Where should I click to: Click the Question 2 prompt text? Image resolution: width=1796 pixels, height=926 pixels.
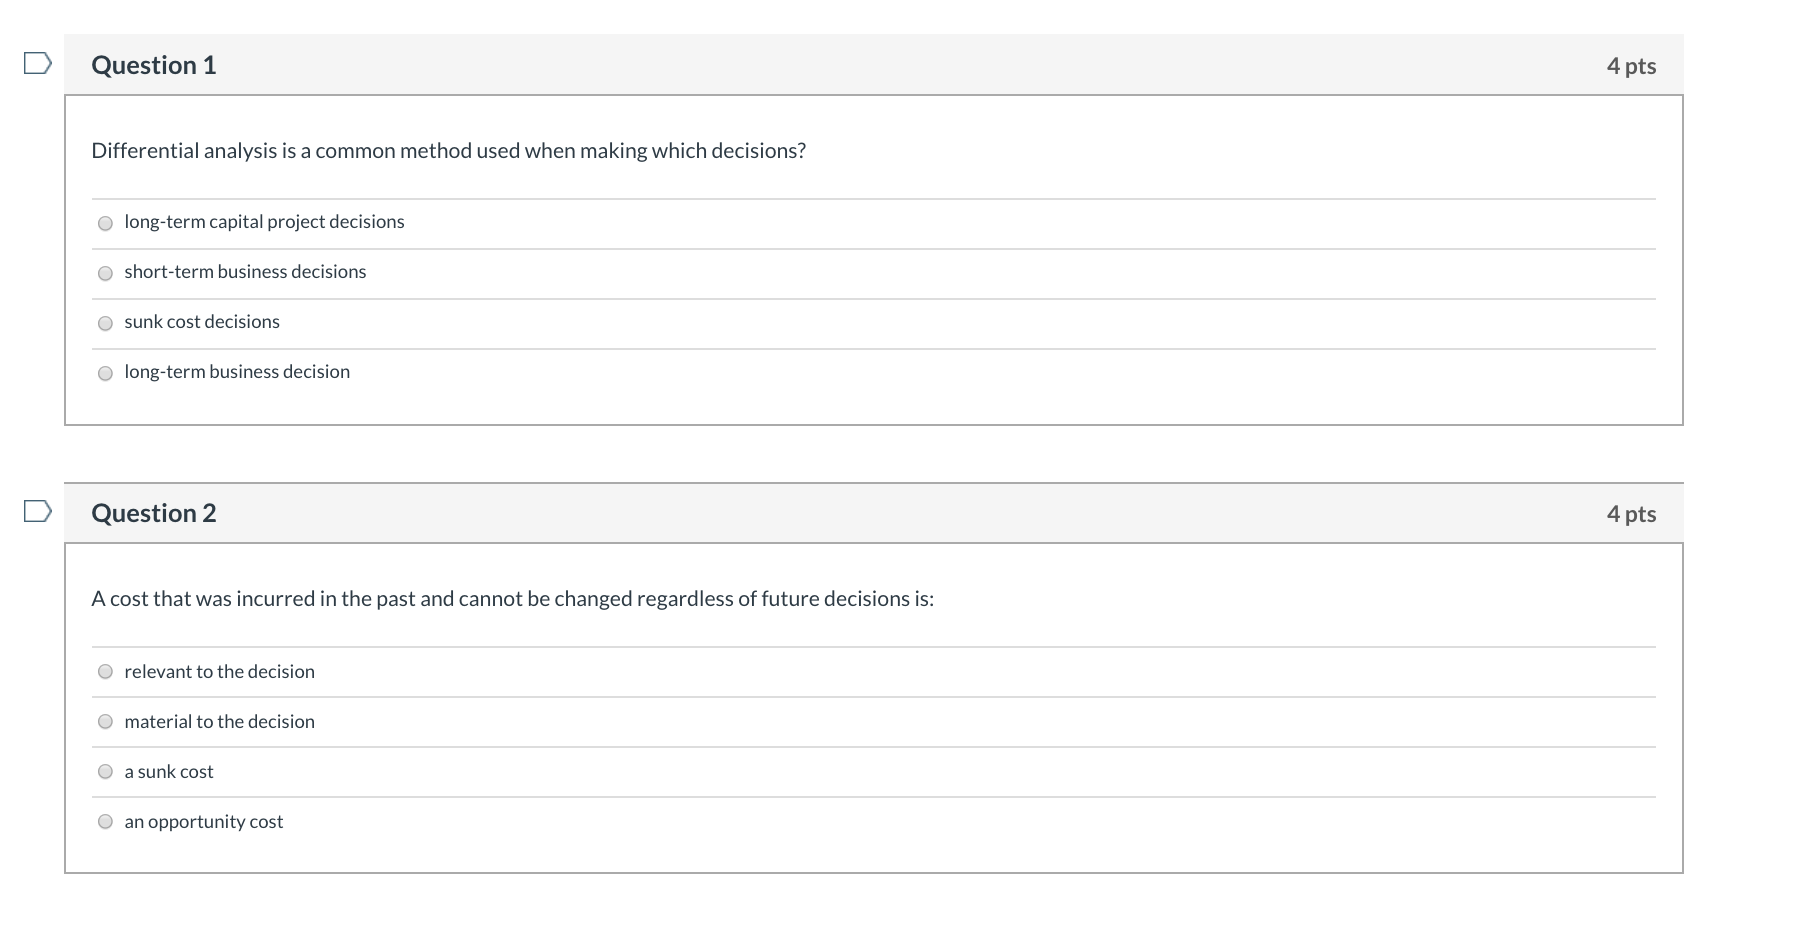coord(511,598)
